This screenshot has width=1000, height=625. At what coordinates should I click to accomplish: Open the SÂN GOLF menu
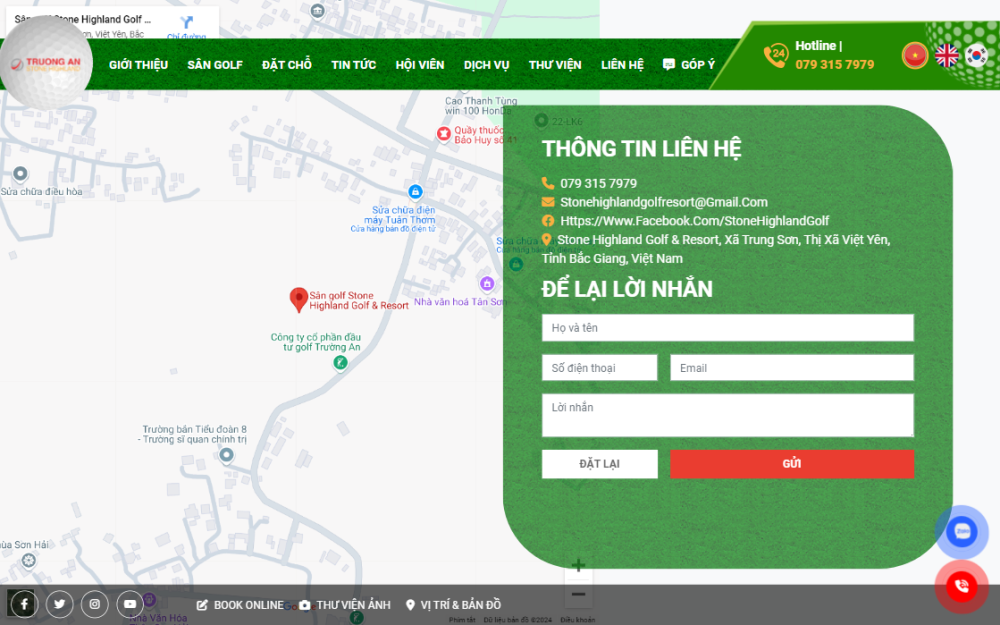coord(215,64)
